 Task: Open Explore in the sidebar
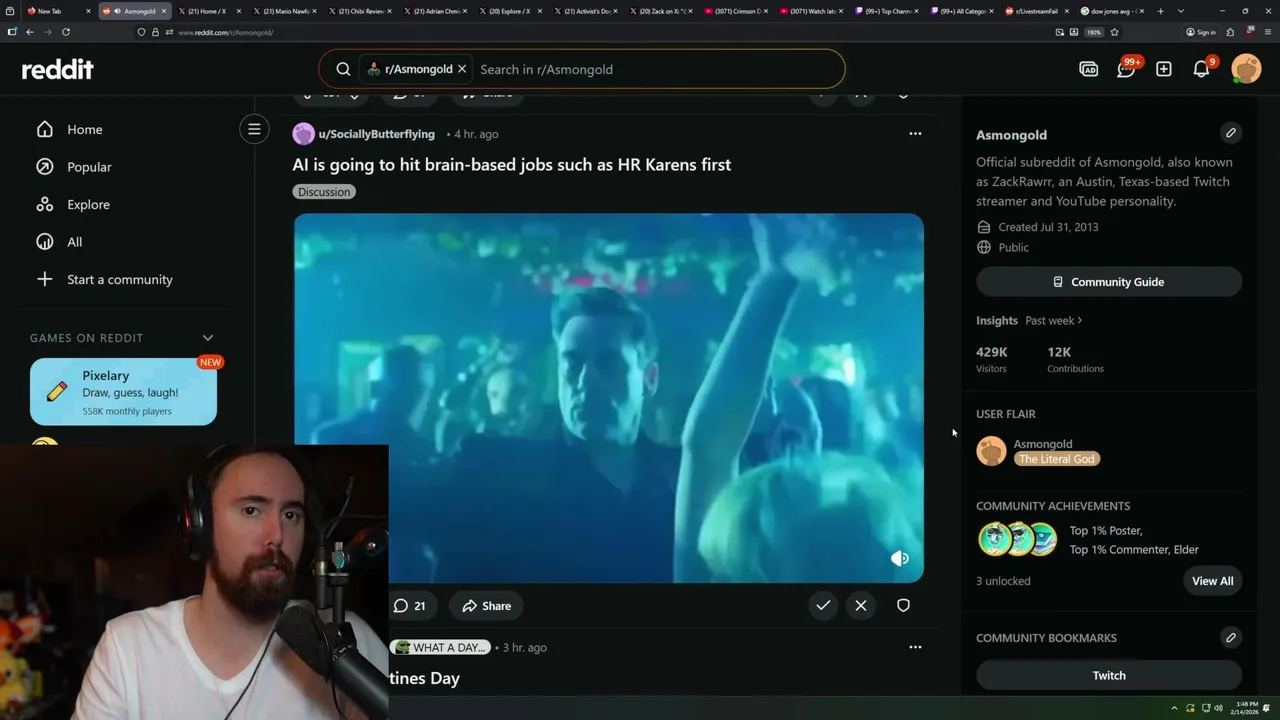pos(88,204)
